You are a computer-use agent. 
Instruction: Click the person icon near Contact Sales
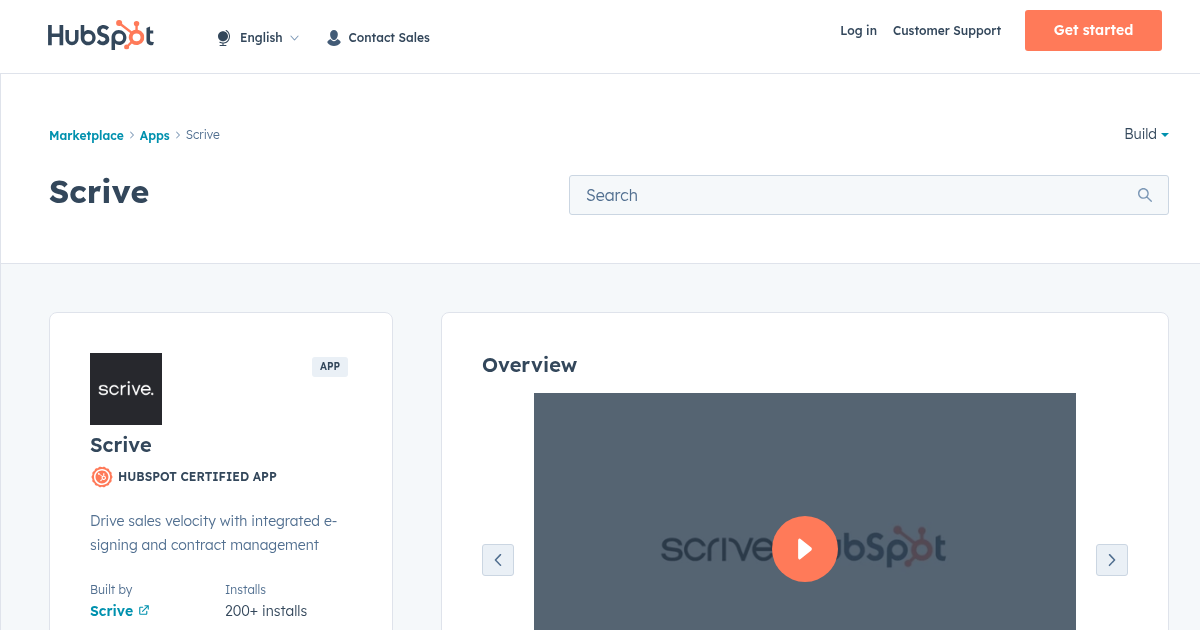tap(333, 37)
